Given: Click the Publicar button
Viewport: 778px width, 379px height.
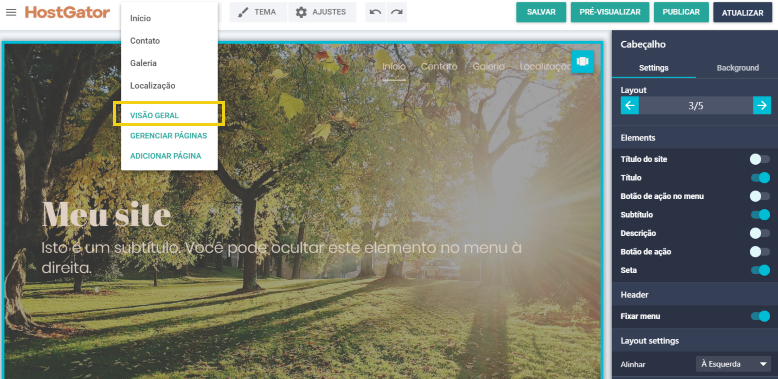Looking at the screenshot, I should (x=681, y=12).
